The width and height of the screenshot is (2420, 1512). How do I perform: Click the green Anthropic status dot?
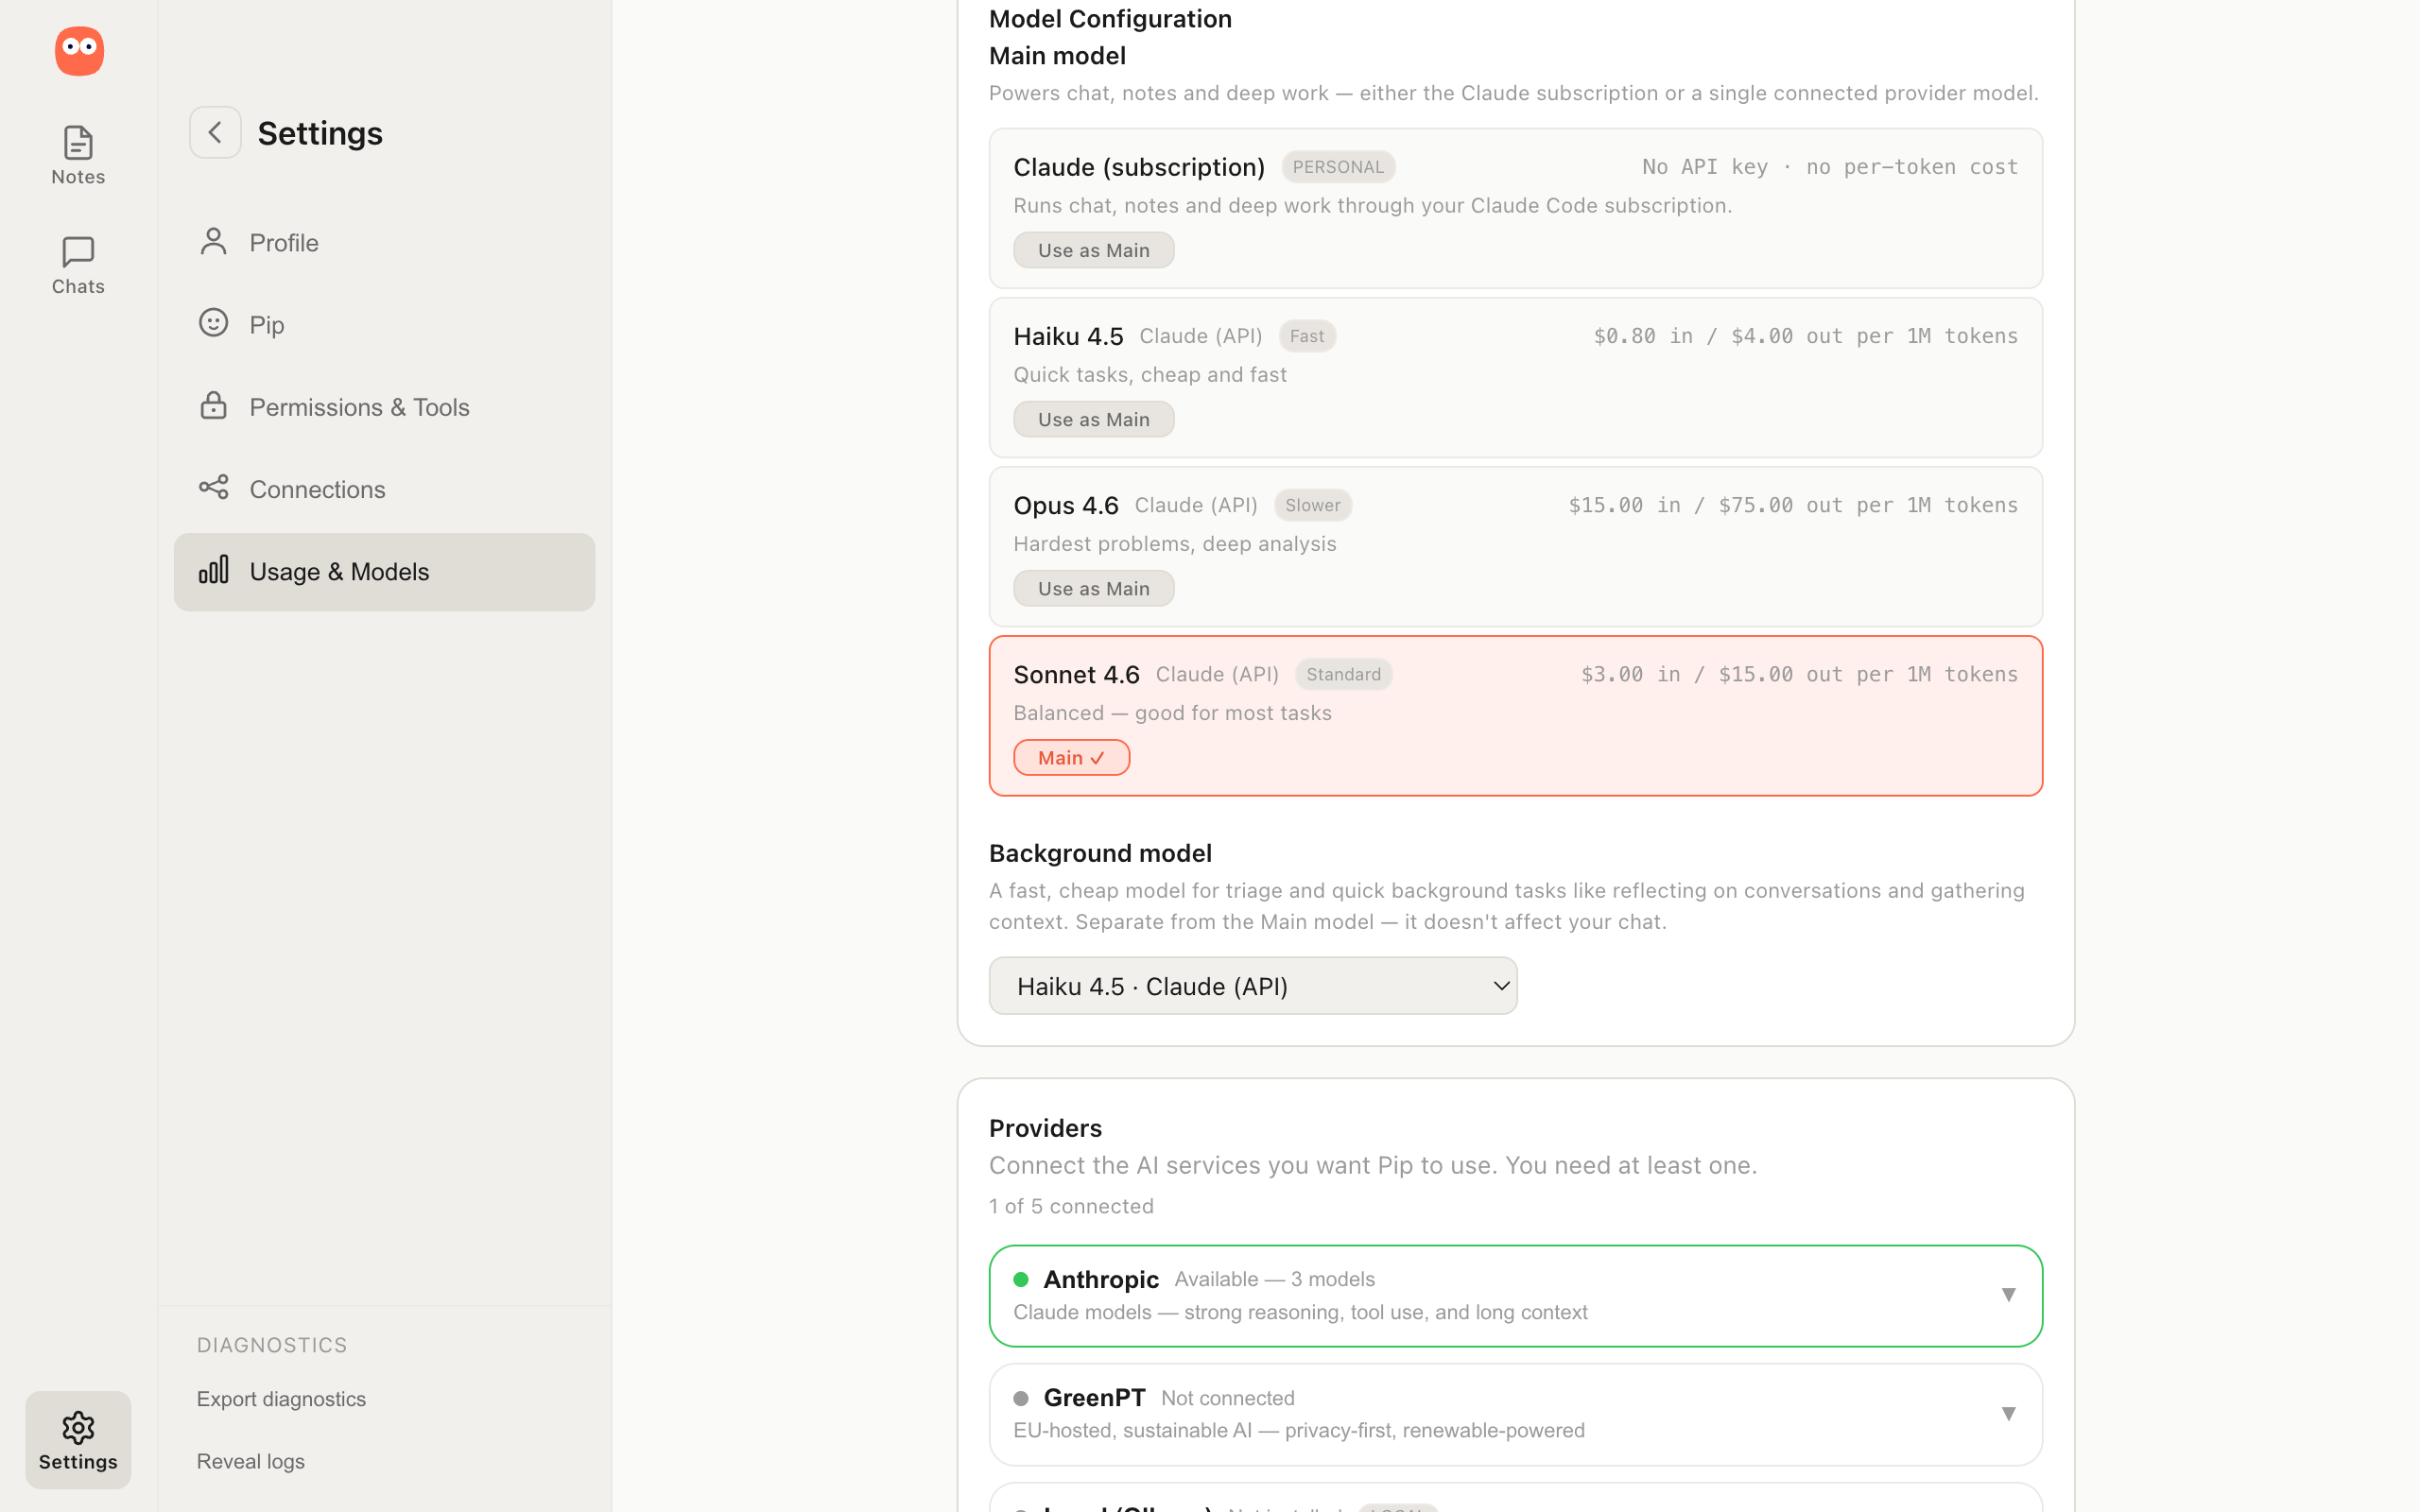[x=1020, y=1279]
